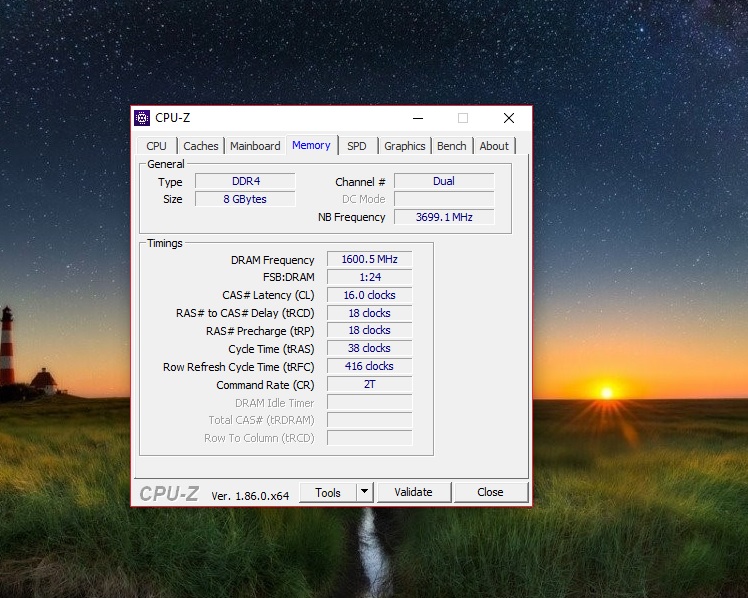This screenshot has width=748, height=598.
Task: Click the tRAS 38 clocks value
Action: [x=369, y=348]
